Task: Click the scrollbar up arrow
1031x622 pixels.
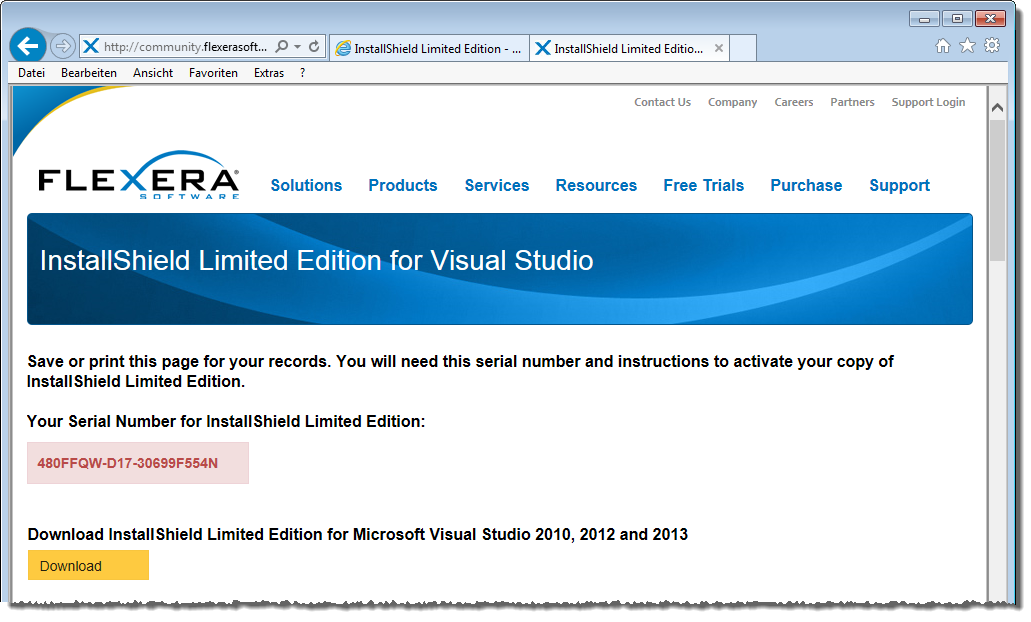Action: point(997,107)
